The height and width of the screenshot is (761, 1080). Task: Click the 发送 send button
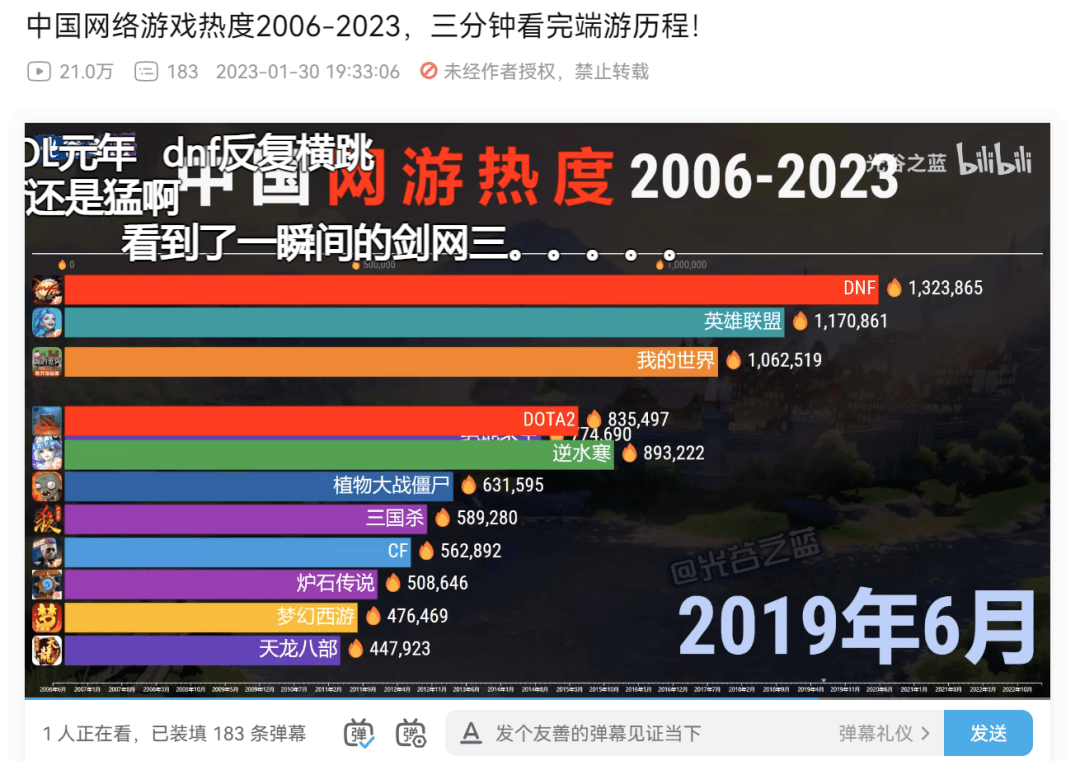point(988,733)
